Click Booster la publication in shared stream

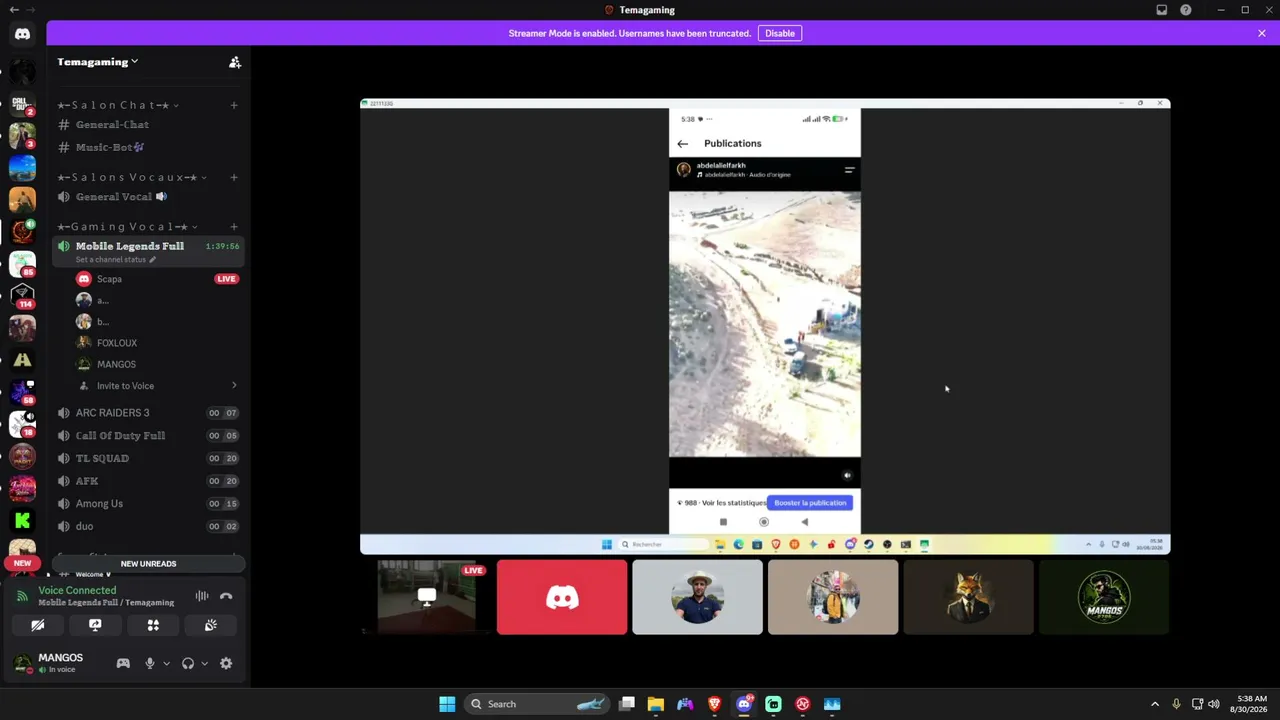[x=810, y=503]
